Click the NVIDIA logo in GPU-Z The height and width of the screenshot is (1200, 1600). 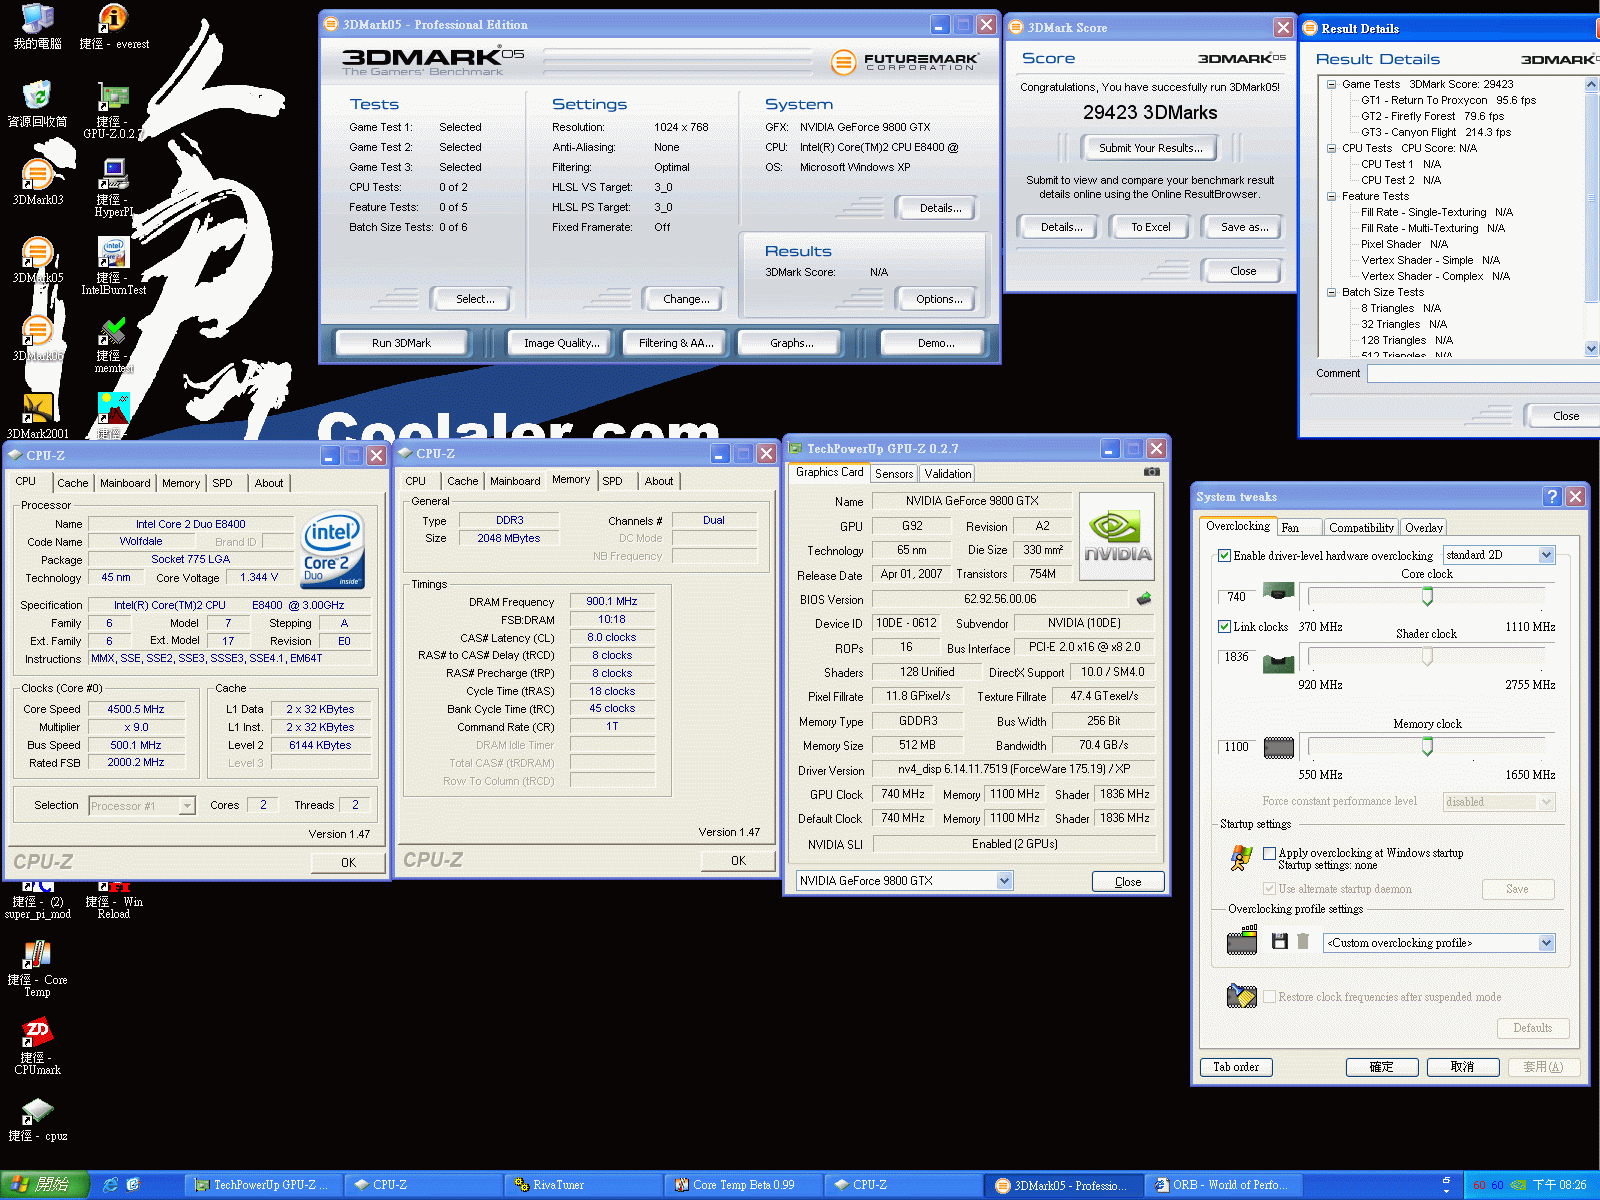click(1117, 536)
